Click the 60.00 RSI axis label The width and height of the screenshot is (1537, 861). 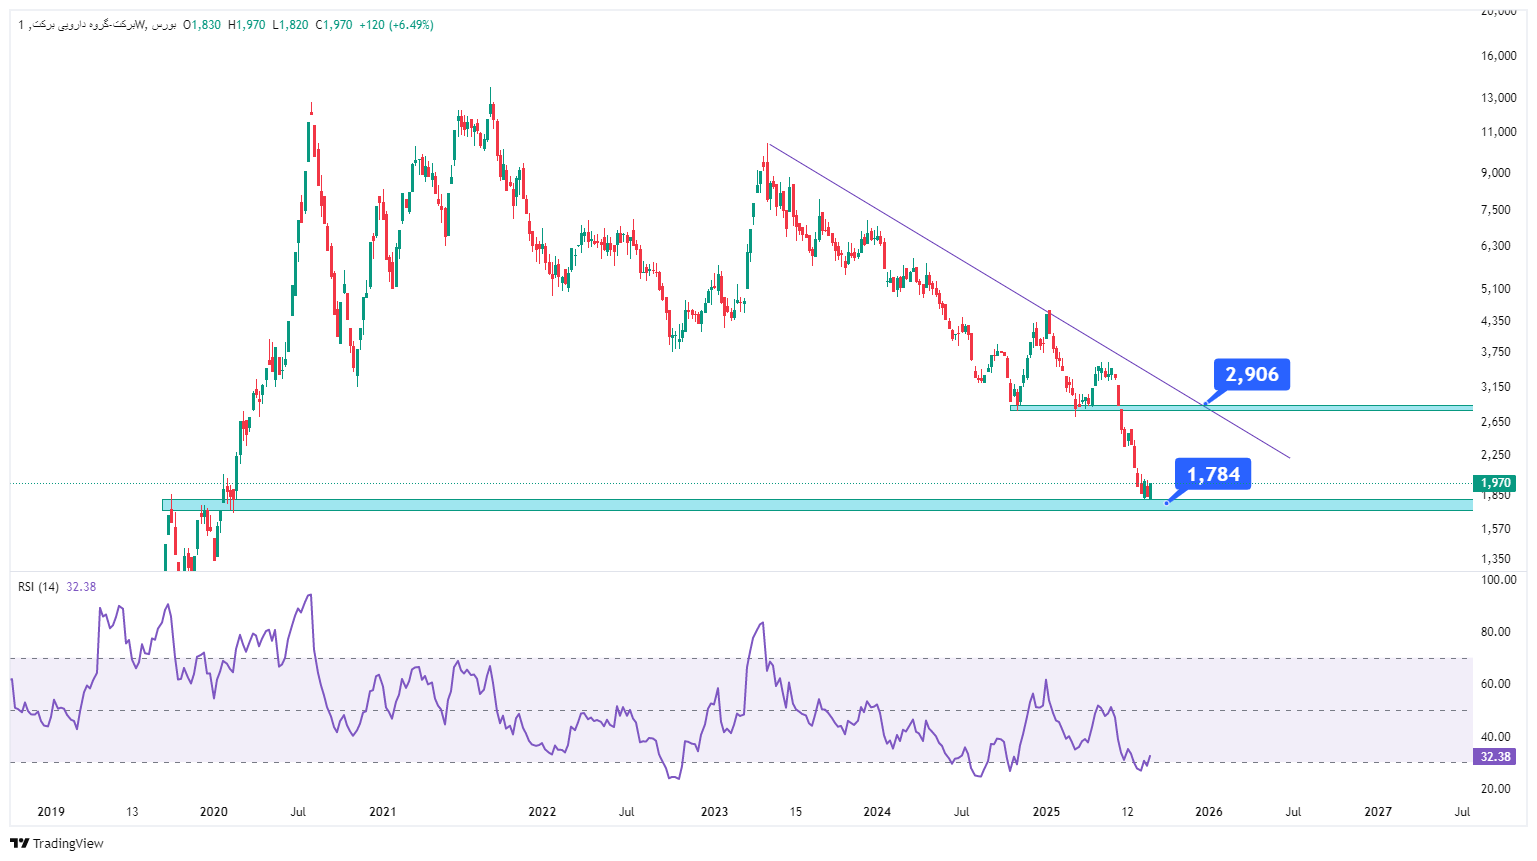pos(1496,684)
